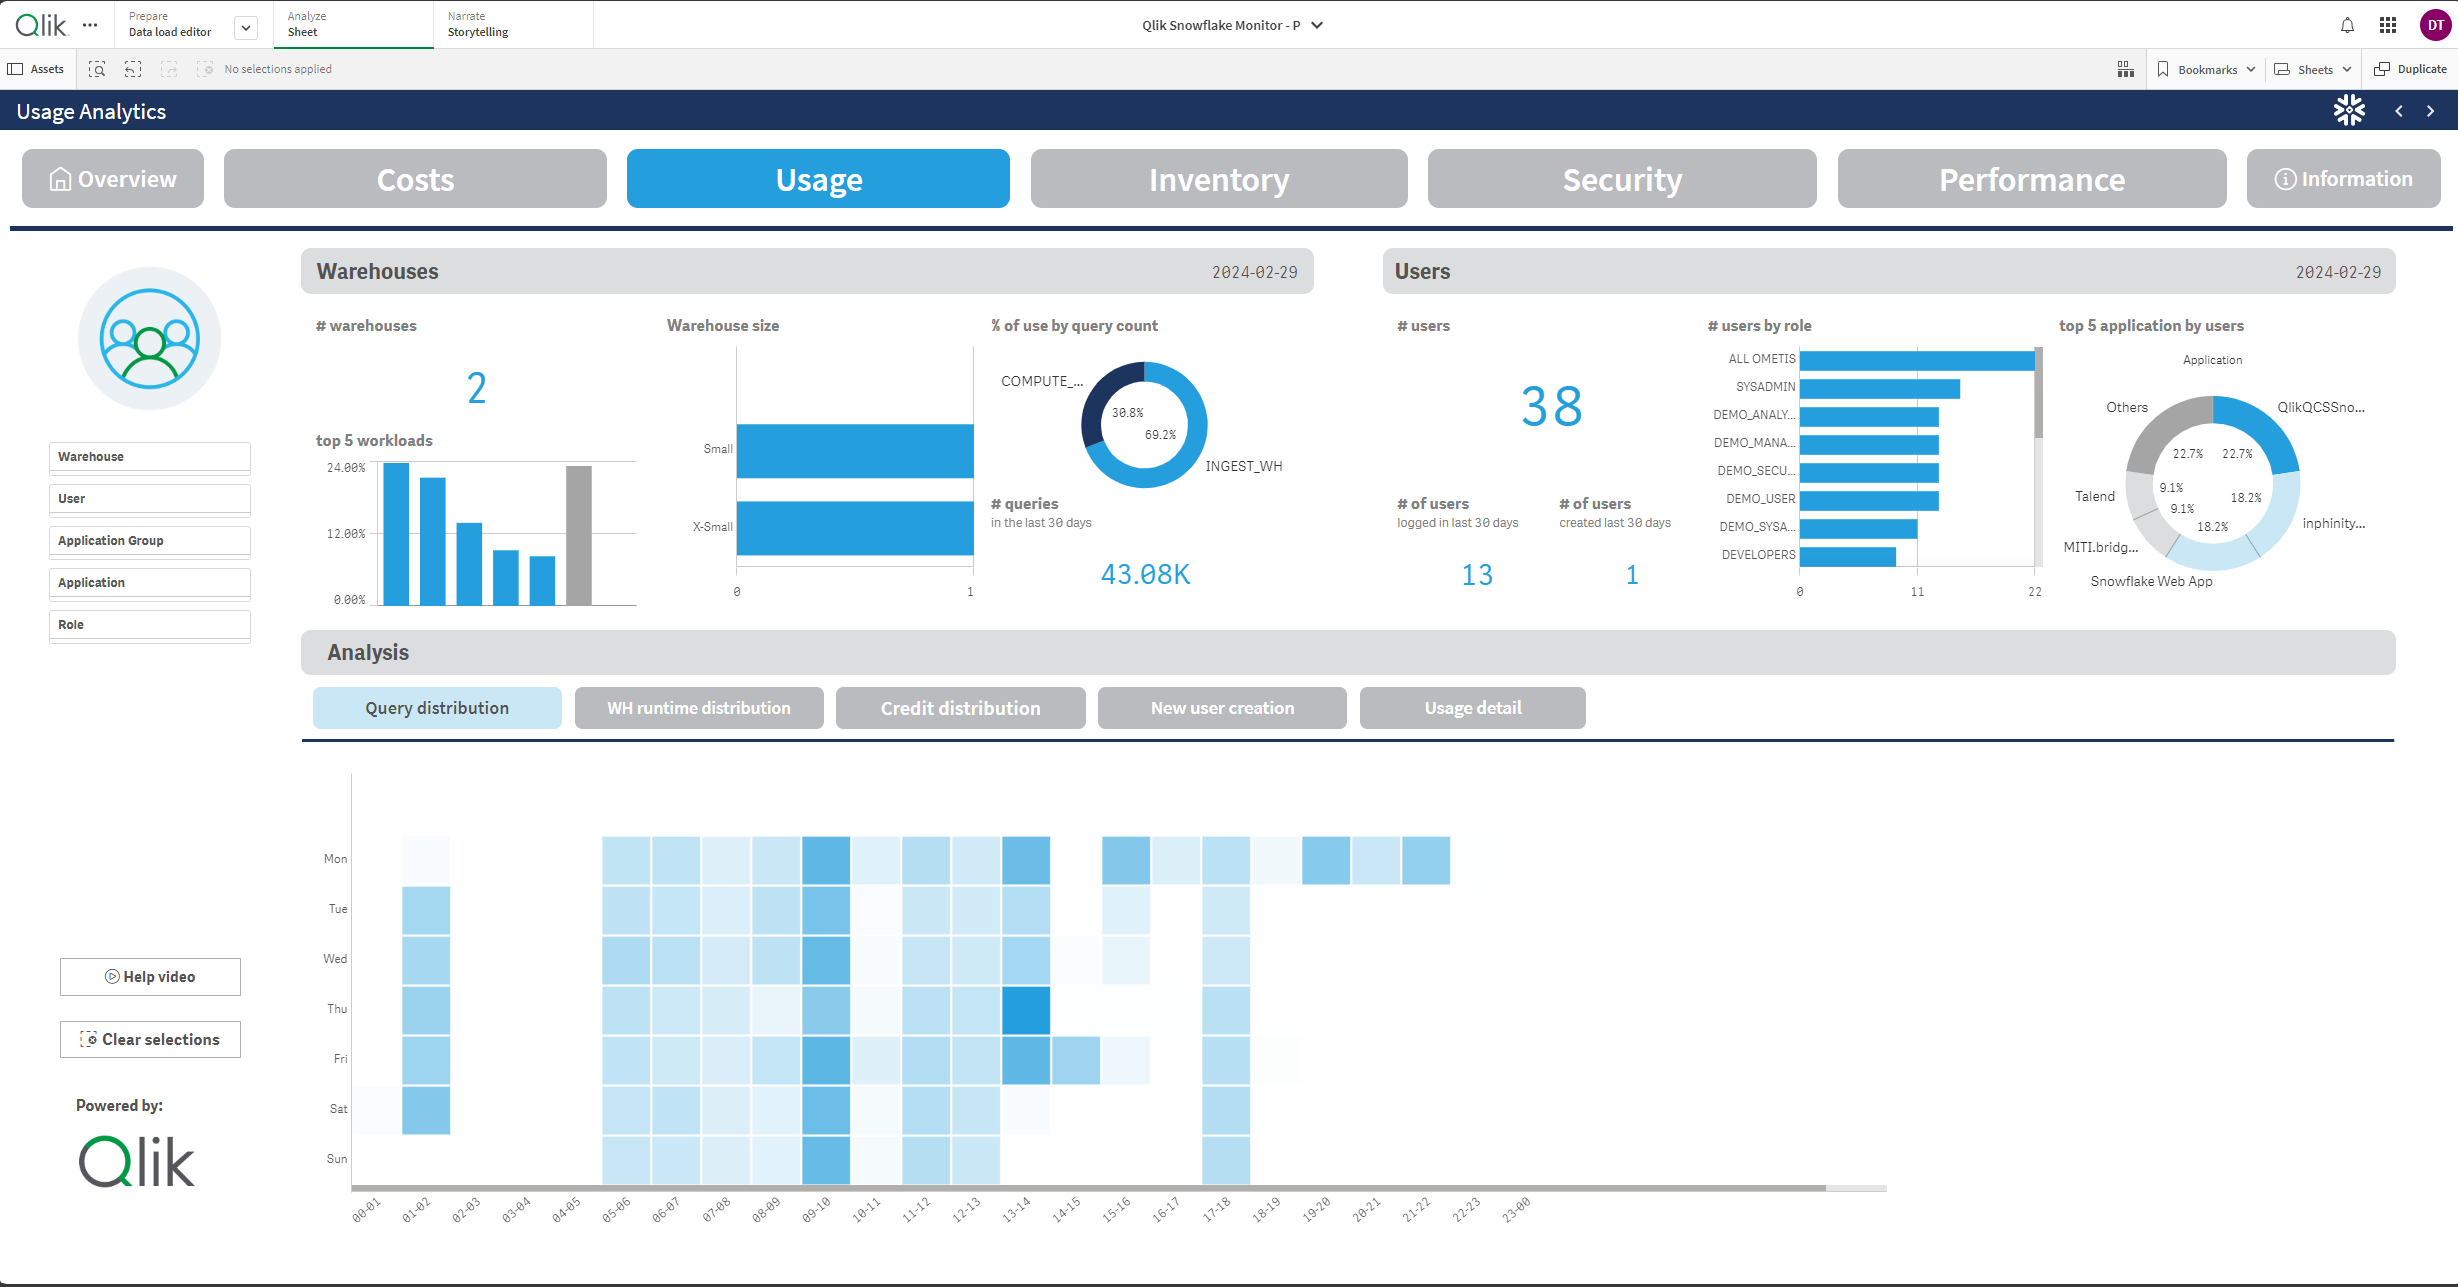The height and width of the screenshot is (1287, 2458).
Task: Click the Warehouse filter field
Action: [149, 456]
